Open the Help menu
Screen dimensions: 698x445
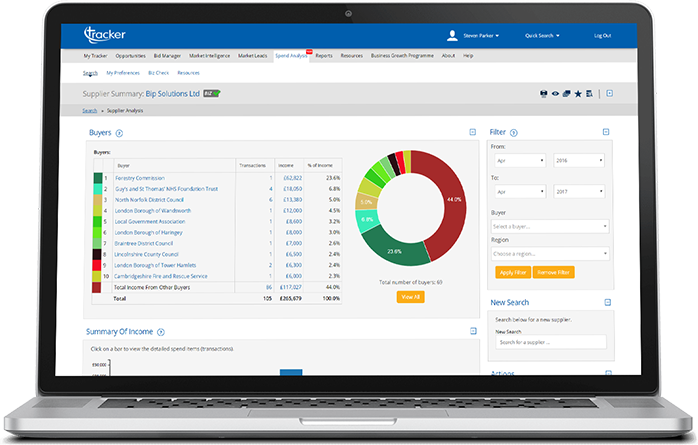pos(468,56)
